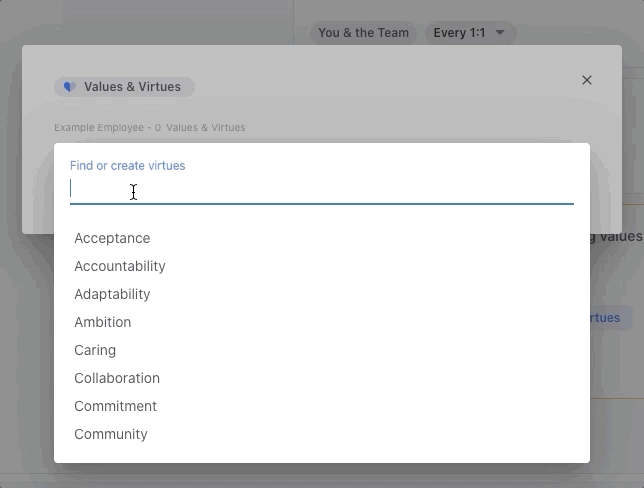Image resolution: width=644 pixels, height=488 pixels.
Task: Pick the Collaboration option
Action: tap(117, 378)
